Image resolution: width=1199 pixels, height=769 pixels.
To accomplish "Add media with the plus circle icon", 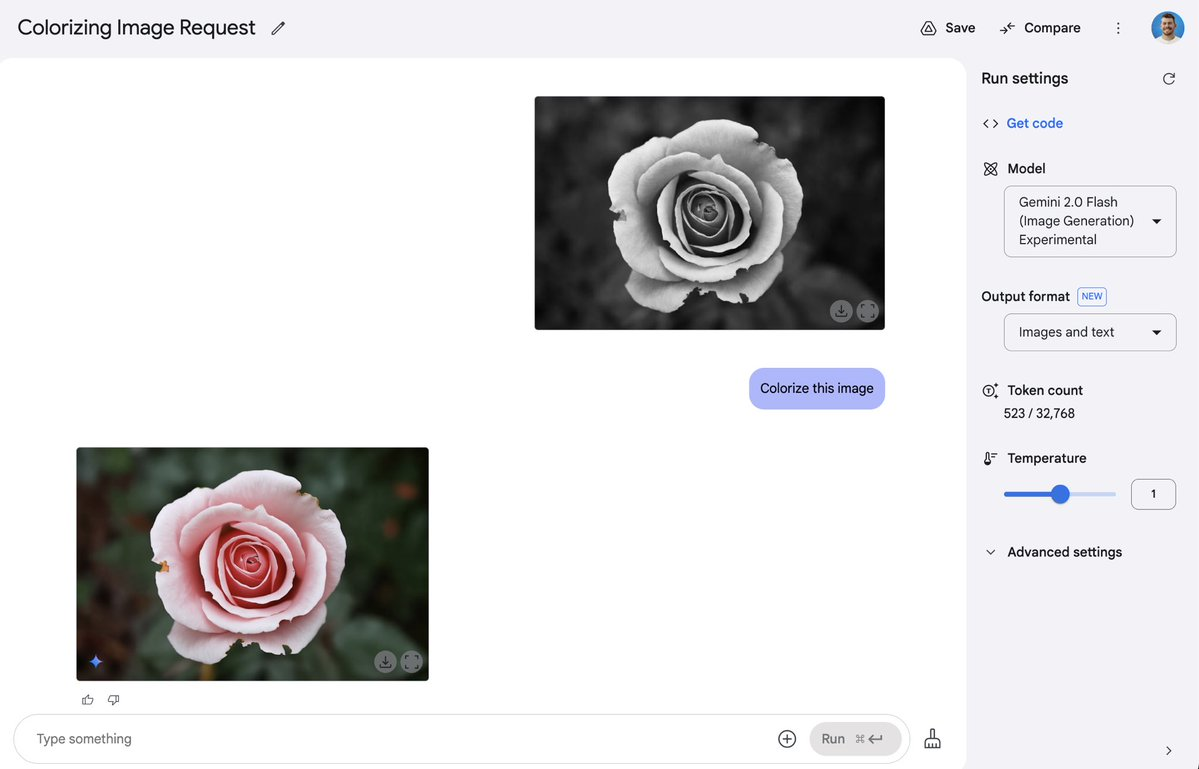I will click(x=787, y=738).
